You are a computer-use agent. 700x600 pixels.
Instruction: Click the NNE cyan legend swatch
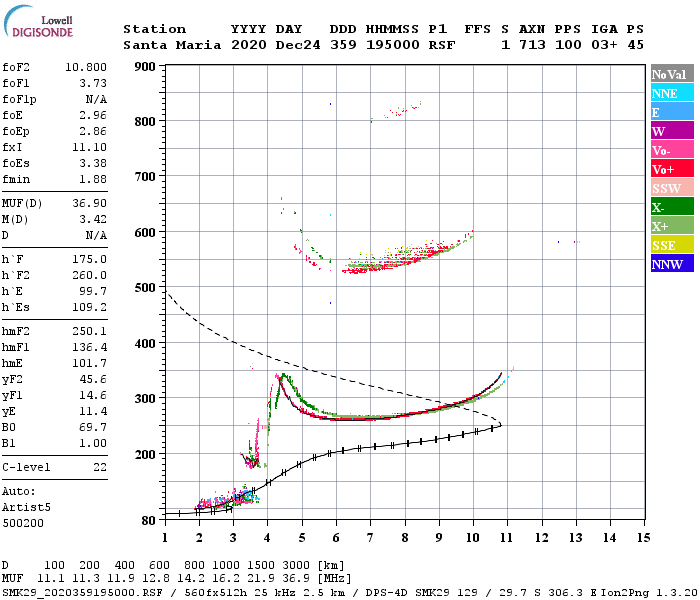672,93
